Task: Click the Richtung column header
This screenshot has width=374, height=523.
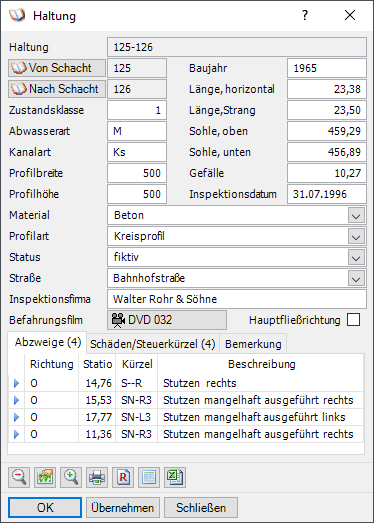Action: (x=52, y=364)
